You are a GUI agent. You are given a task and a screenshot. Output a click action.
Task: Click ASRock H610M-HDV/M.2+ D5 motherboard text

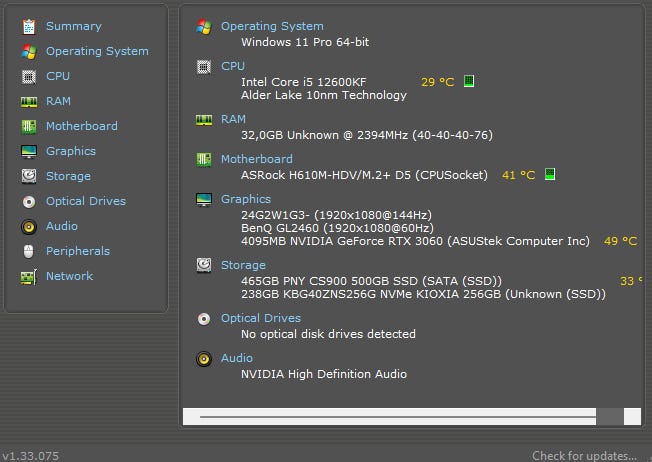point(364,175)
